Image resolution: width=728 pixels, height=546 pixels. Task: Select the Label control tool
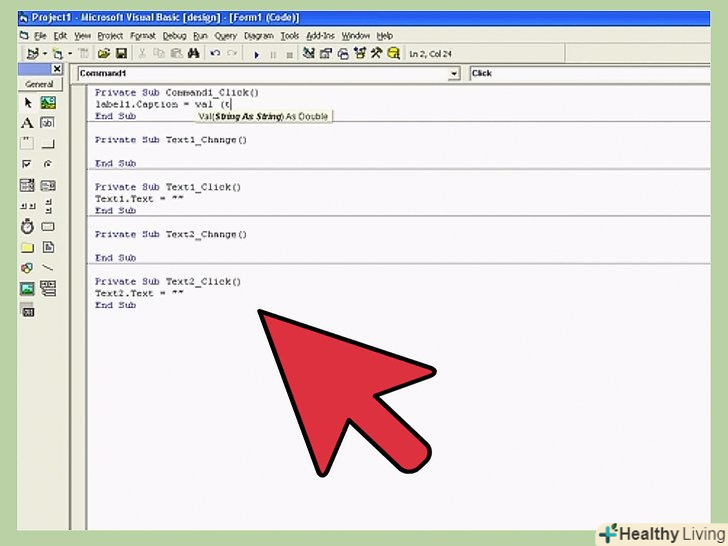click(x=27, y=123)
